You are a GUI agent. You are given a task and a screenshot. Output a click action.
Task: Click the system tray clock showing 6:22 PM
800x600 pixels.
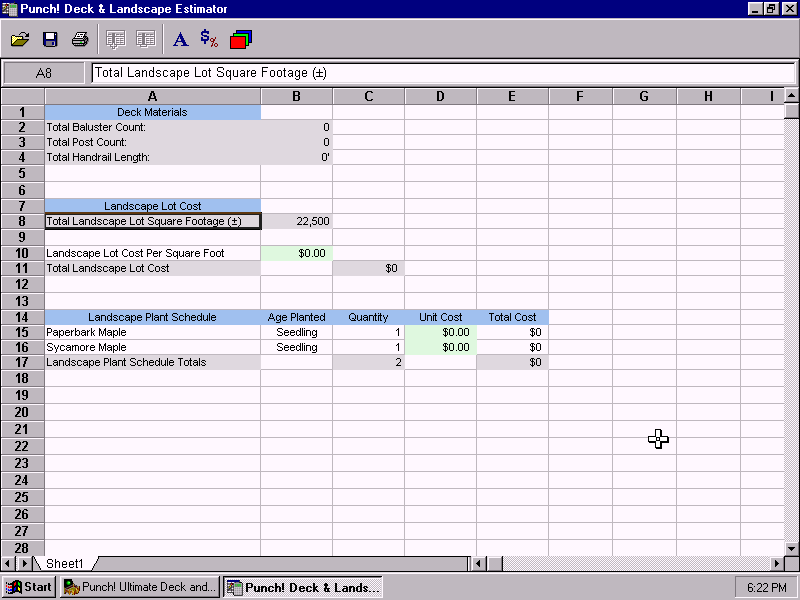coord(766,587)
